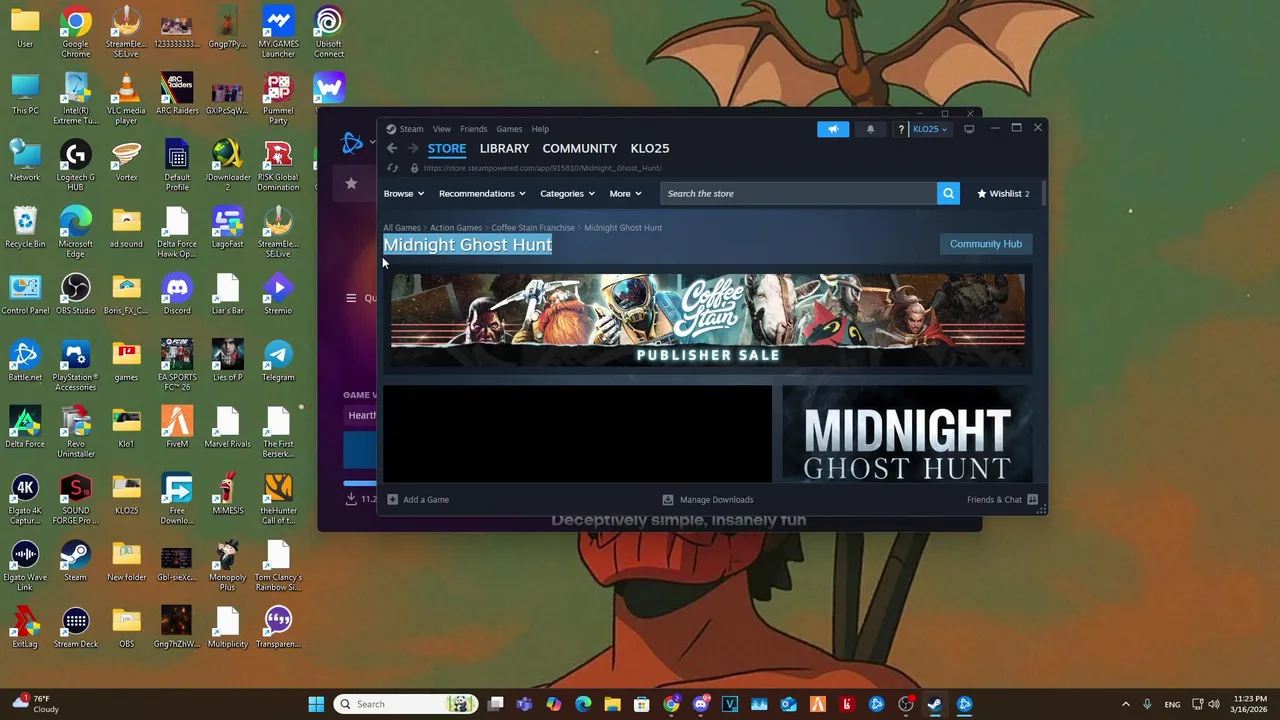
Task: Click the Steam icon in the taskbar
Action: click(x=934, y=704)
